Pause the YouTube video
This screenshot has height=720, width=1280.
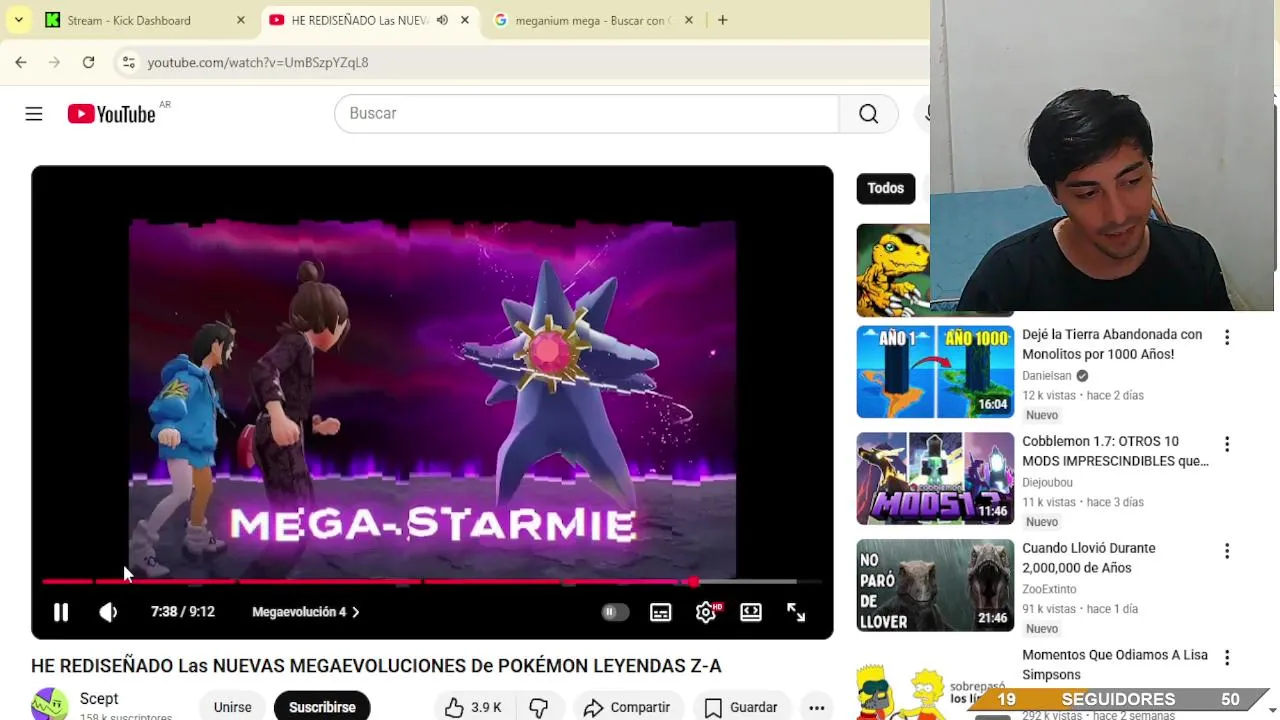click(61, 612)
